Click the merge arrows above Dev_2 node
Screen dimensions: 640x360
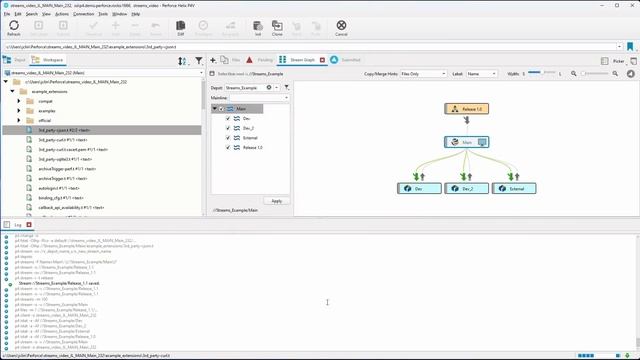pos(466,177)
